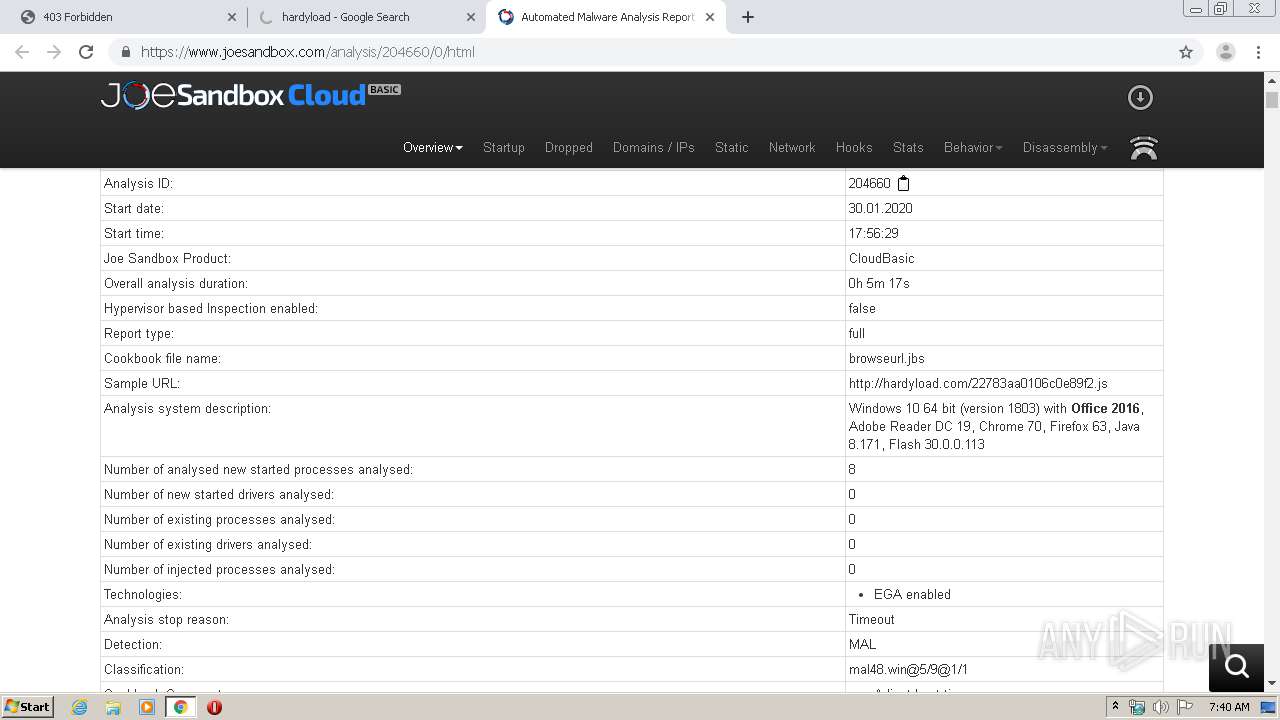
Task: Open the Chrome profile avatar icon
Action: (x=1226, y=52)
